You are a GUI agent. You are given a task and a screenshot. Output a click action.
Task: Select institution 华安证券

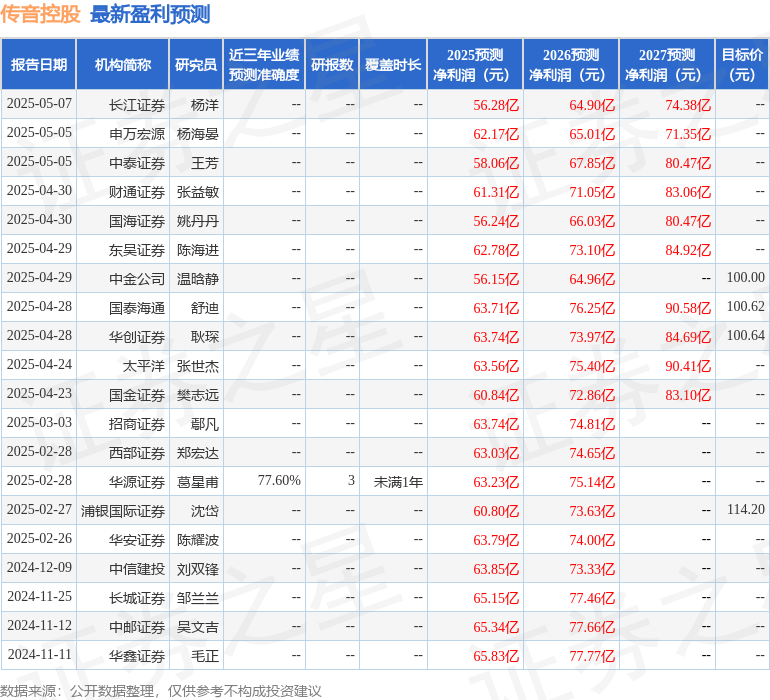click(x=137, y=540)
